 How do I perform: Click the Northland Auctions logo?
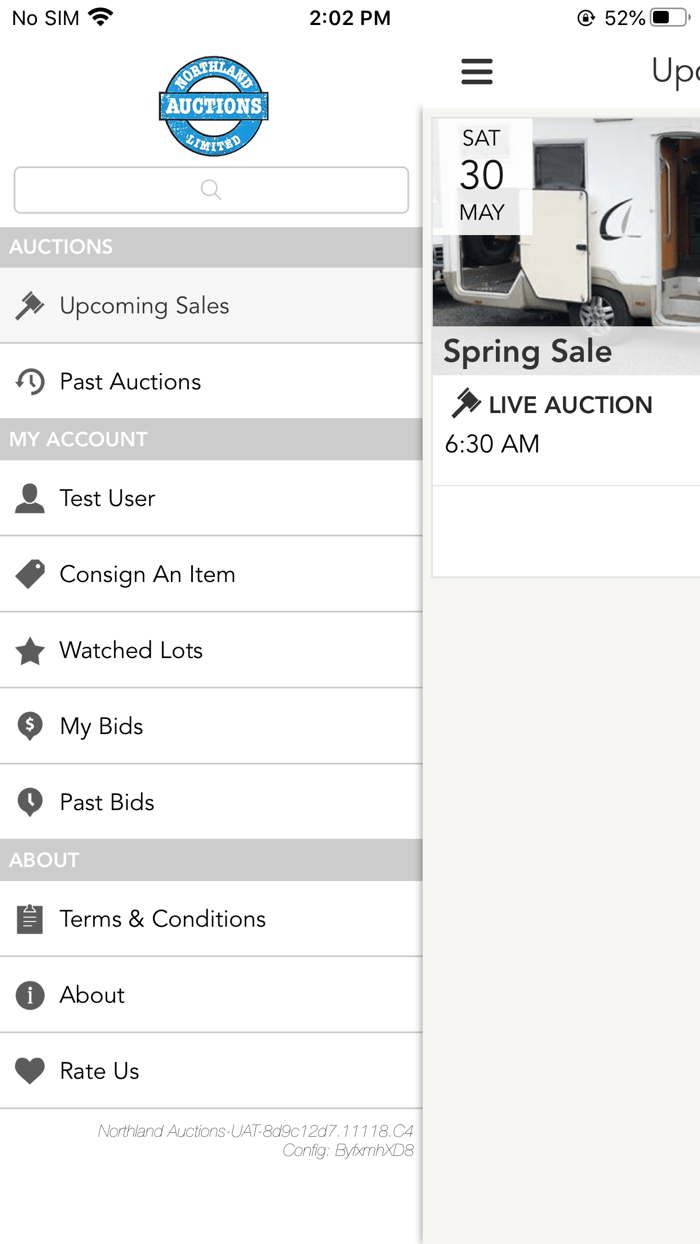[x=213, y=105]
